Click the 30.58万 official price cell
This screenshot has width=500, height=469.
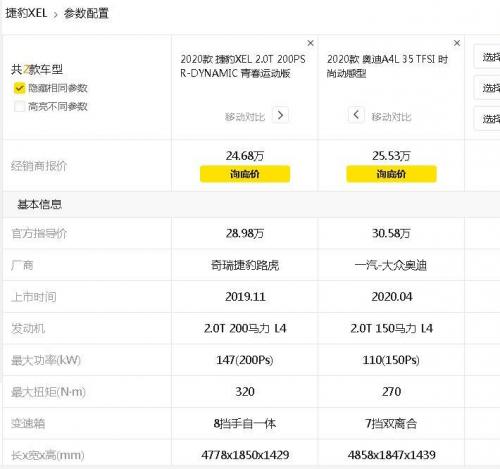[x=391, y=233]
